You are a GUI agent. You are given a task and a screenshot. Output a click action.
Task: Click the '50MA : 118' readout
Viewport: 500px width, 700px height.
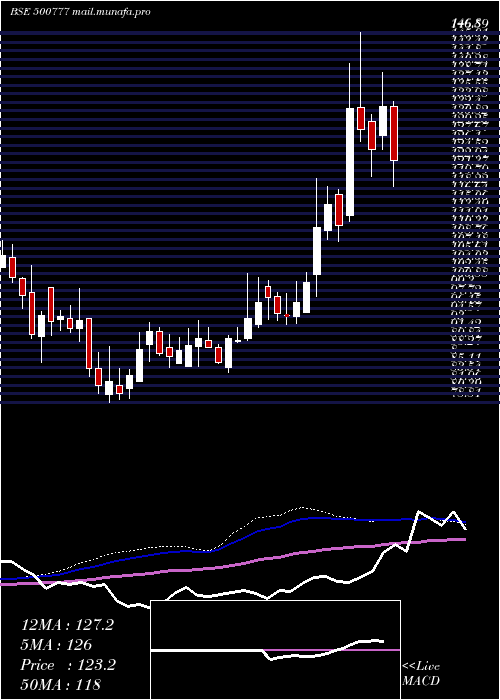tap(60, 685)
